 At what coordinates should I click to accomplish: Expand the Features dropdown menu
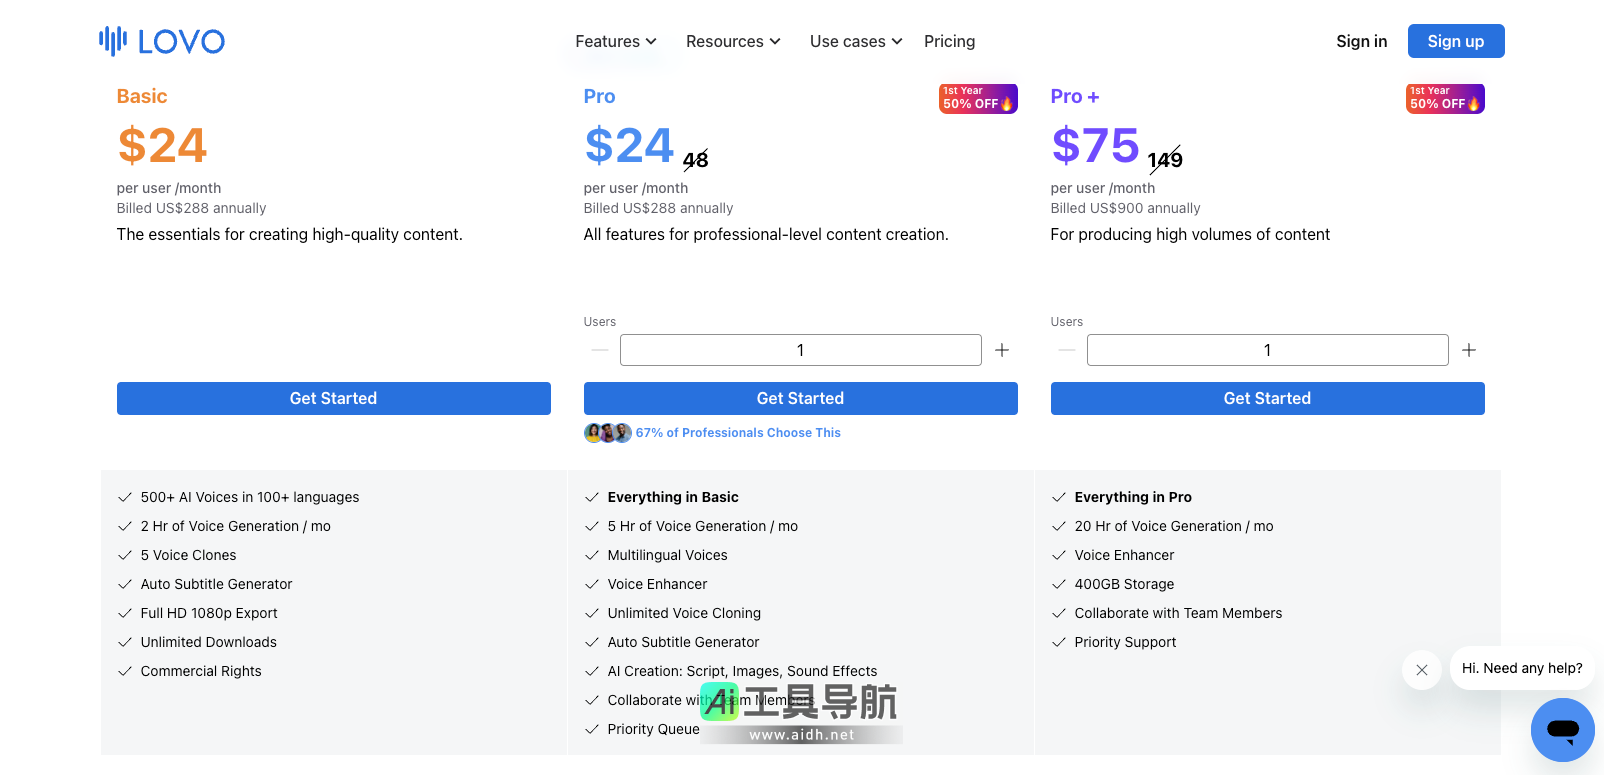(616, 41)
